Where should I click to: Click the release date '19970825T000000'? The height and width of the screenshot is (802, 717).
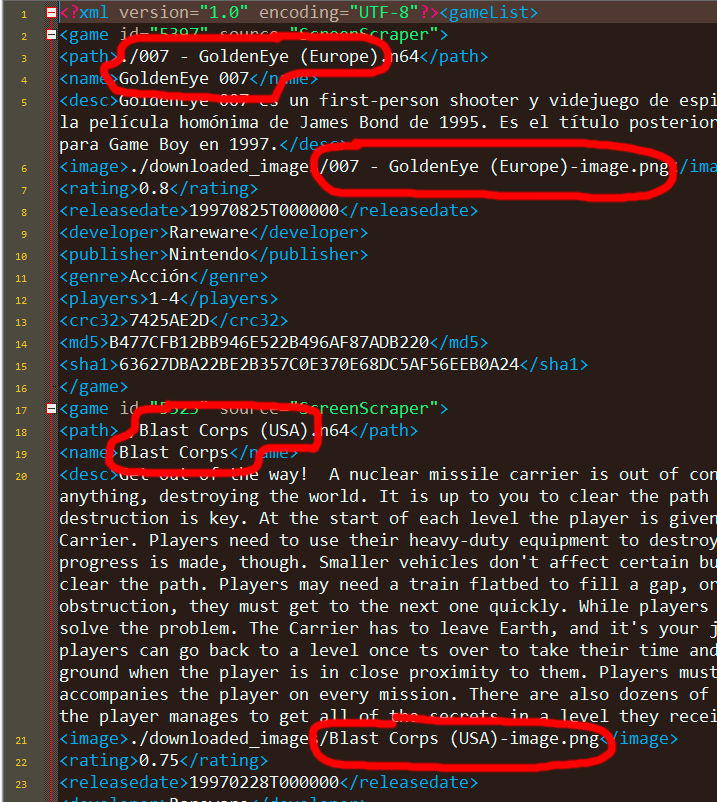(264, 210)
